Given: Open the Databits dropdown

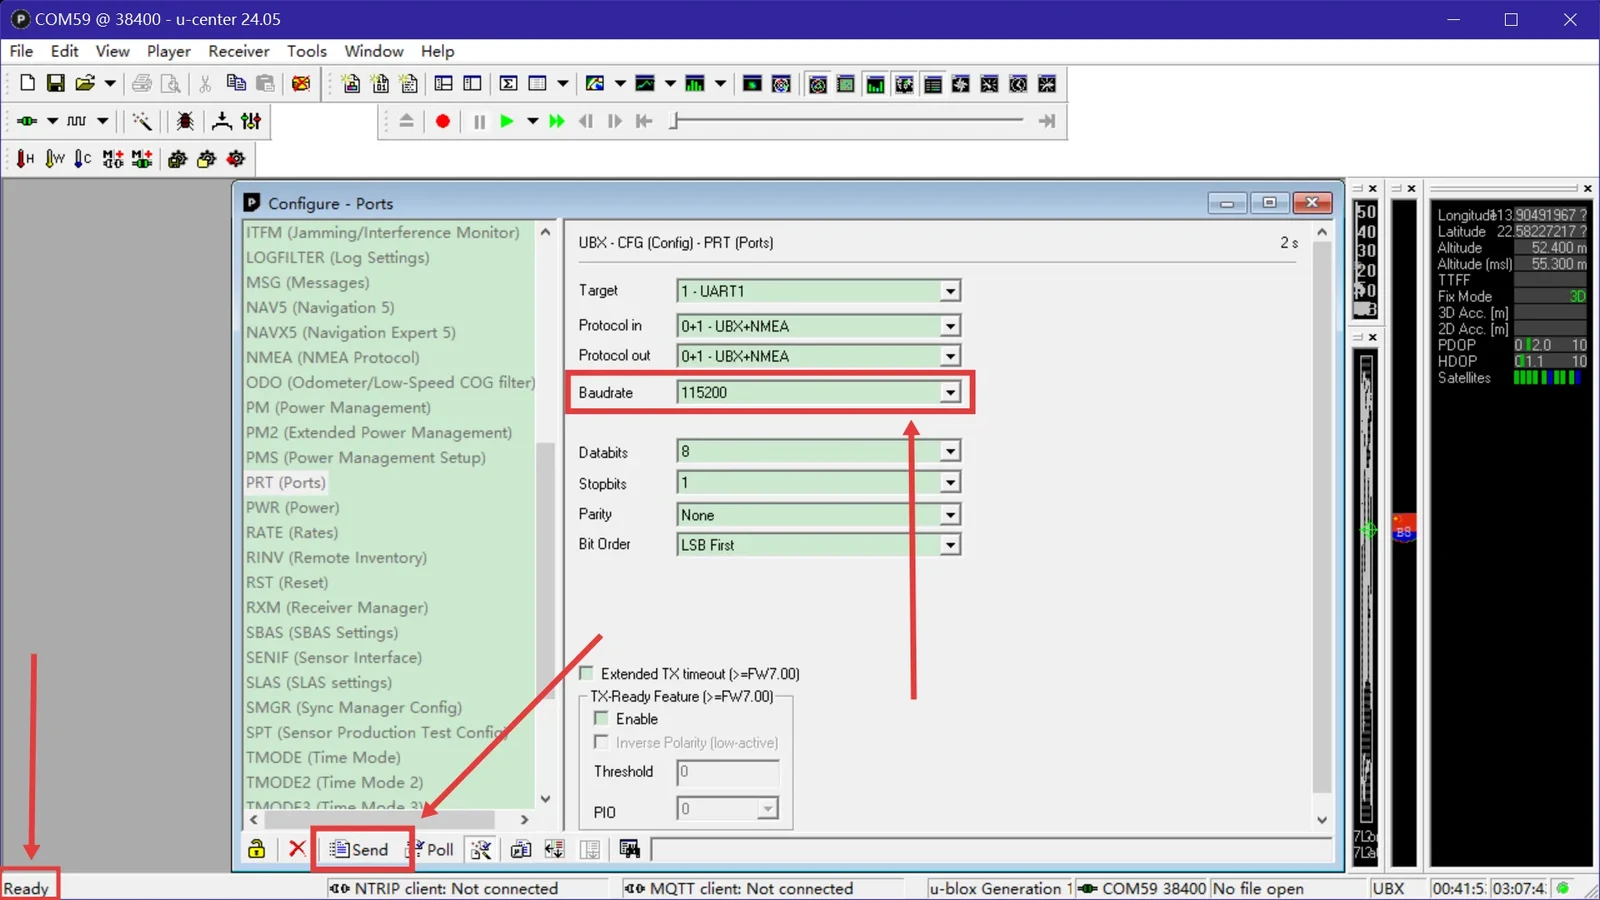Looking at the screenshot, I should click(x=950, y=452).
